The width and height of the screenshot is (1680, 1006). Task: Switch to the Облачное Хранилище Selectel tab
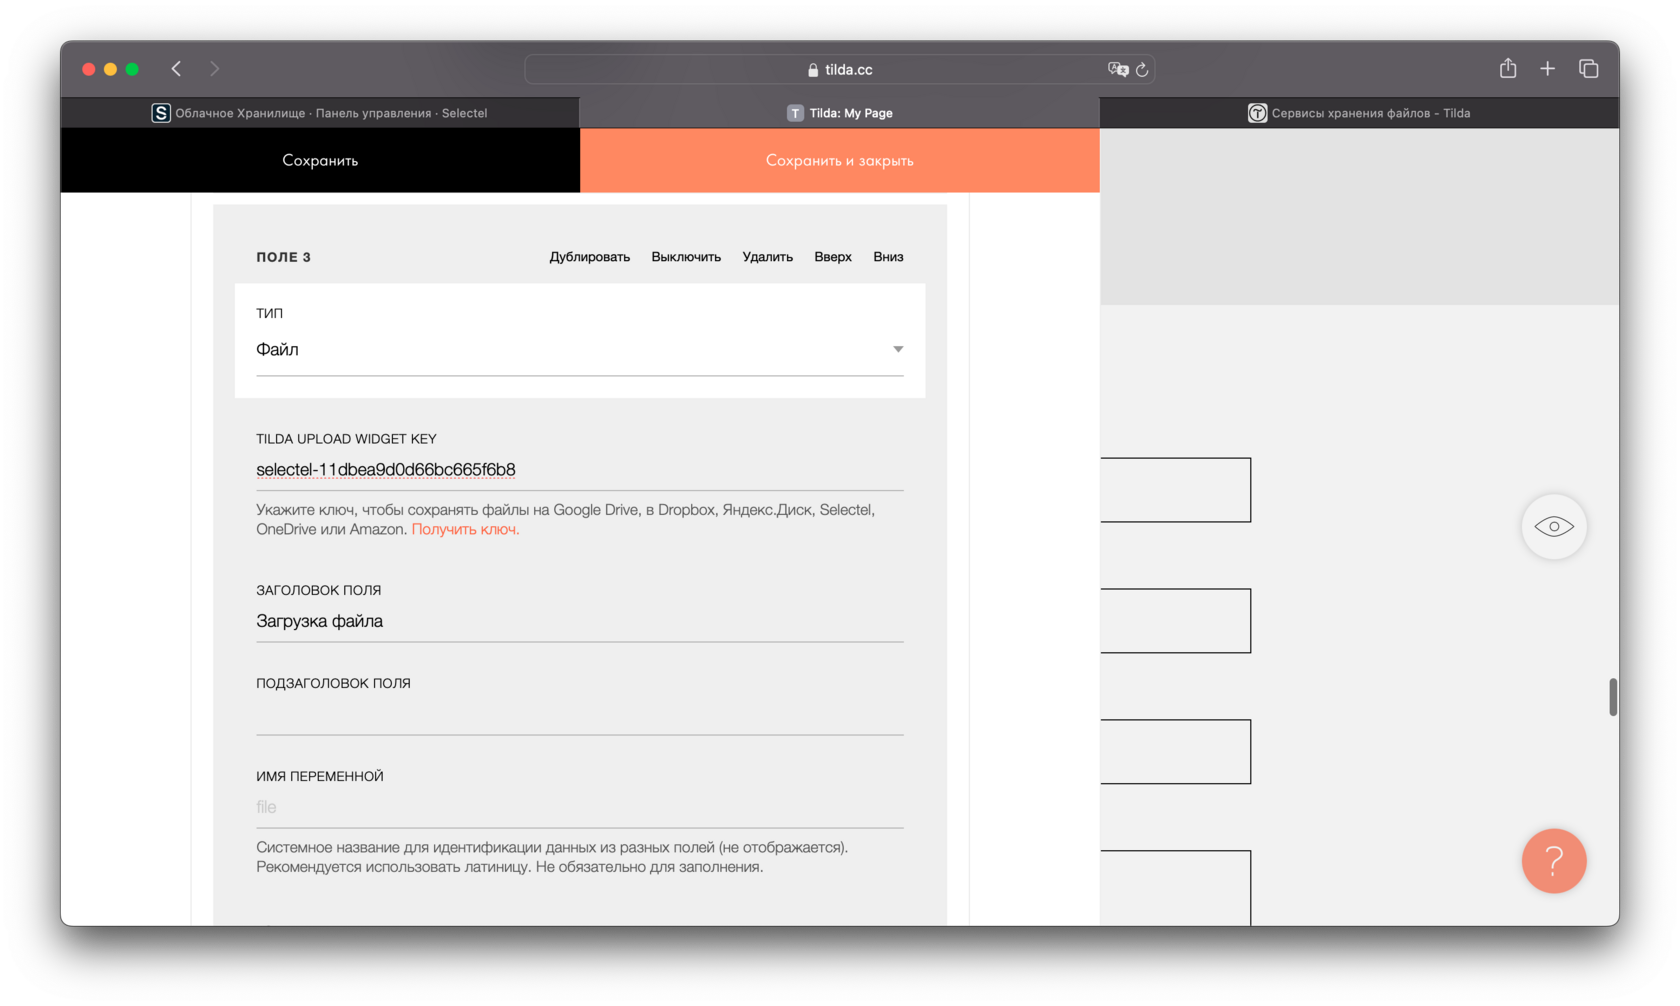[x=320, y=113]
